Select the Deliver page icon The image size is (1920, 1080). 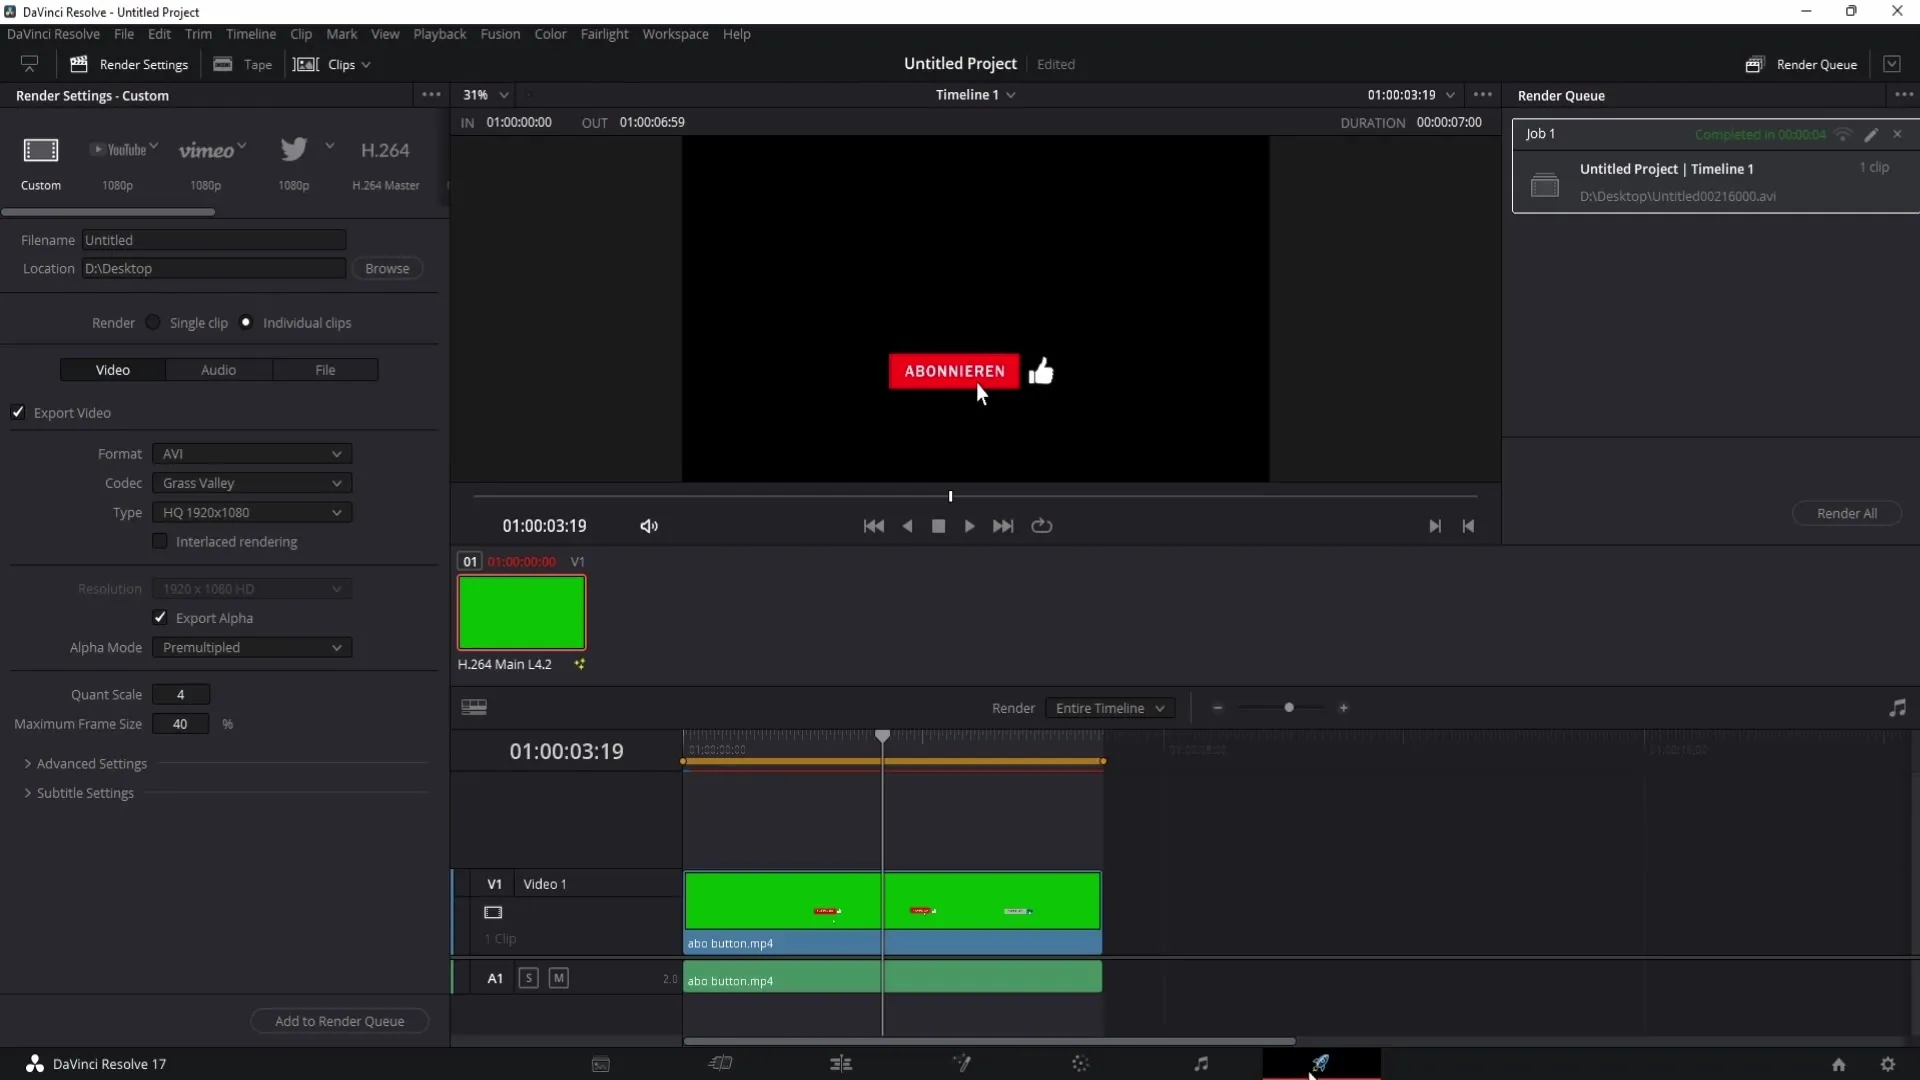coord(1320,1063)
